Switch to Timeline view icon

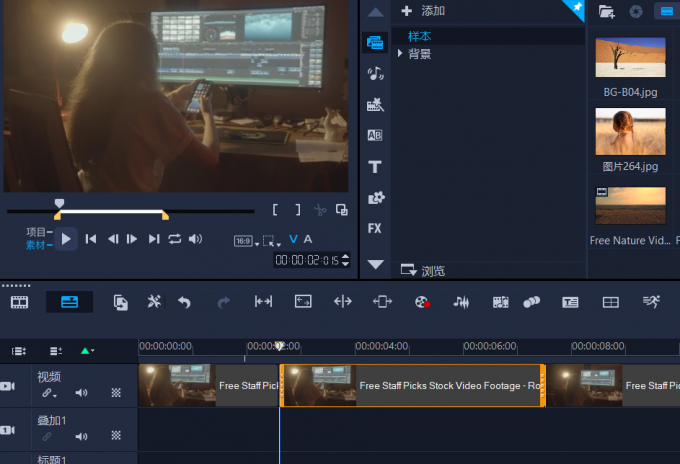click(x=69, y=302)
